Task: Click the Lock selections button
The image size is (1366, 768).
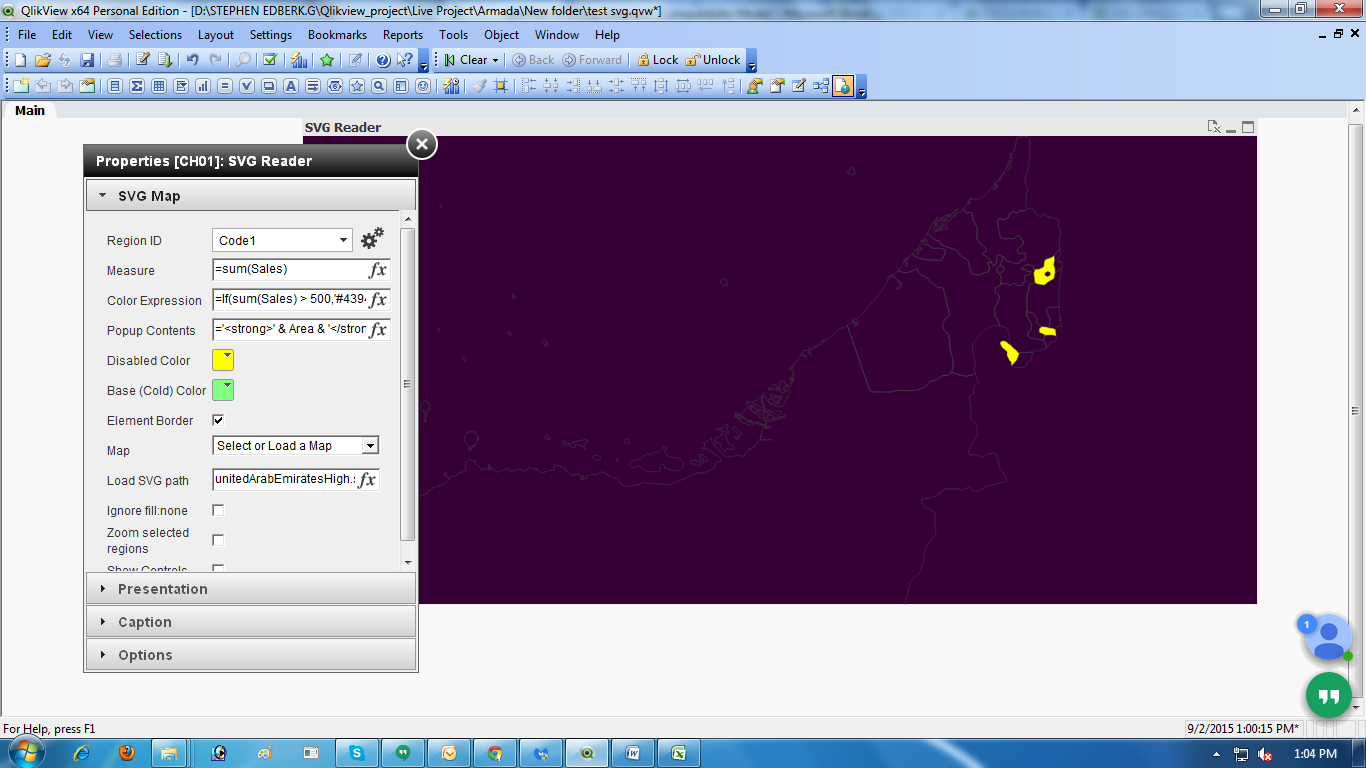Action: [x=657, y=60]
